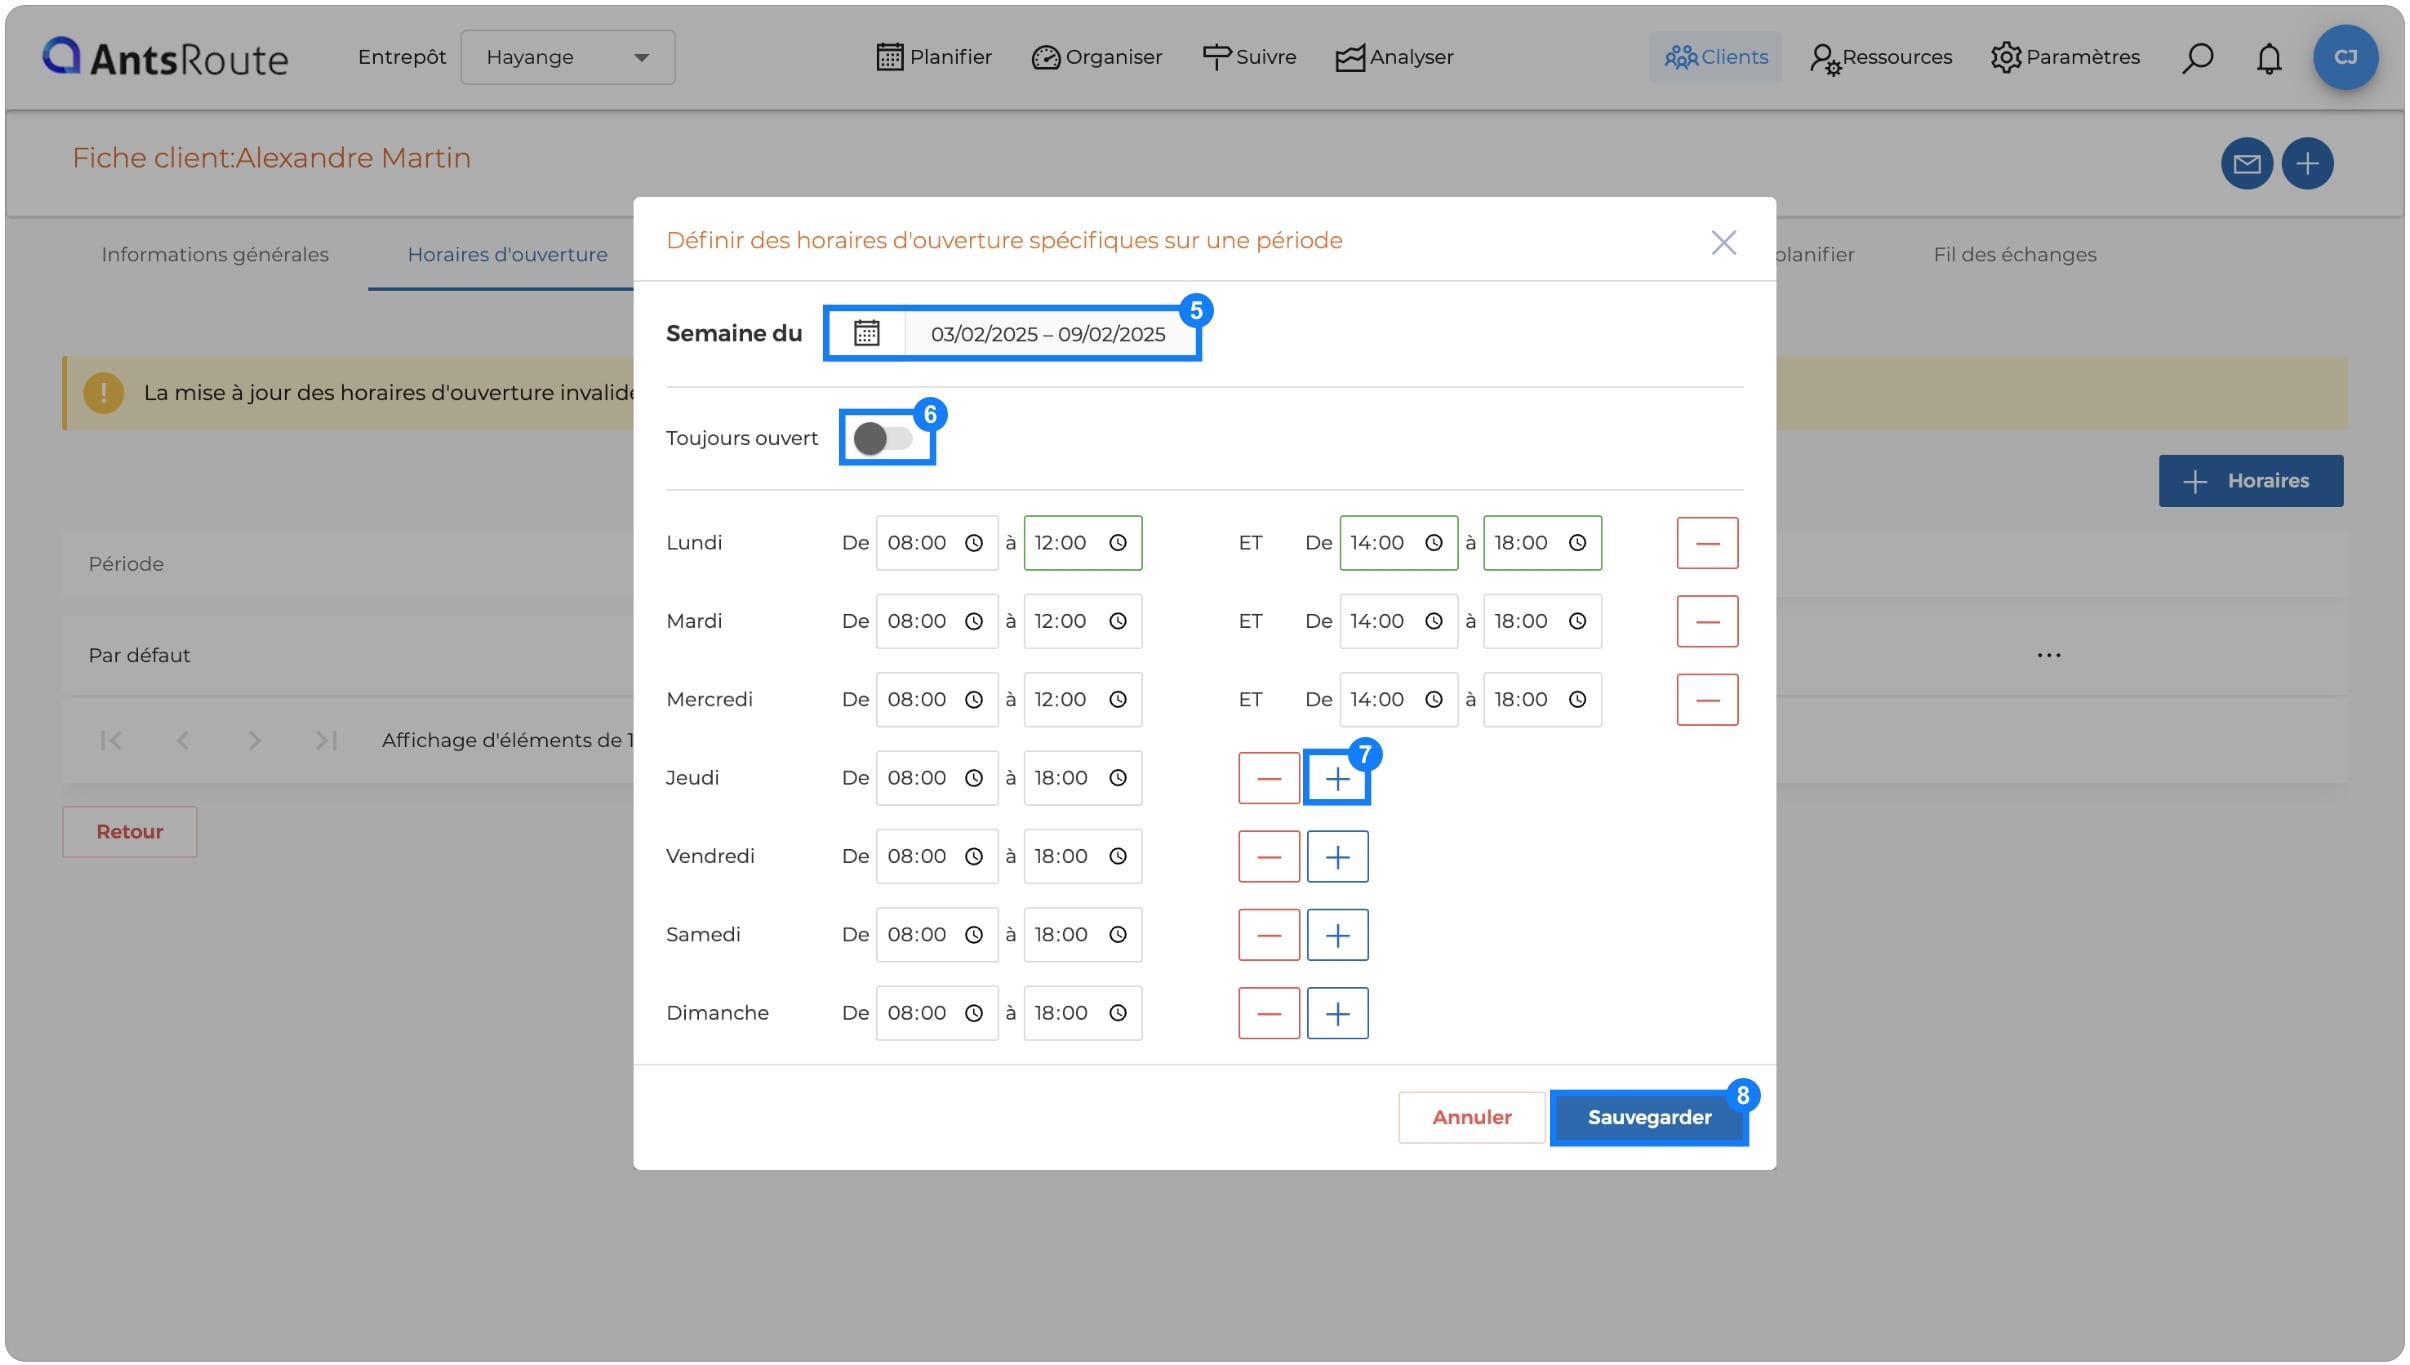Select the Horaires d'ouverture tab

(507, 255)
